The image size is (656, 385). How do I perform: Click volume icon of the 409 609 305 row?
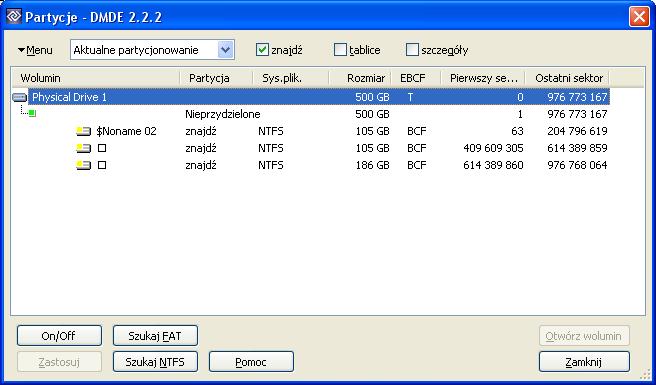point(83,148)
